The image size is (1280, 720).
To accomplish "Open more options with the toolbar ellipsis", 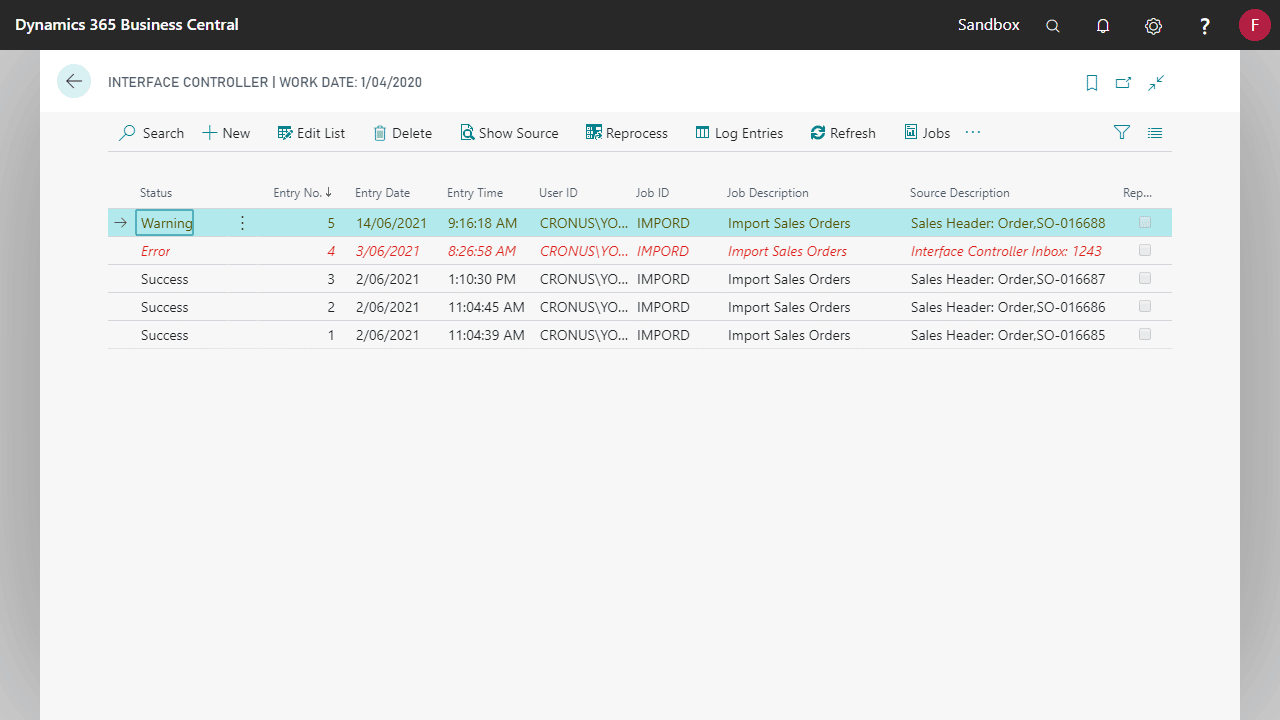I will [972, 132].
